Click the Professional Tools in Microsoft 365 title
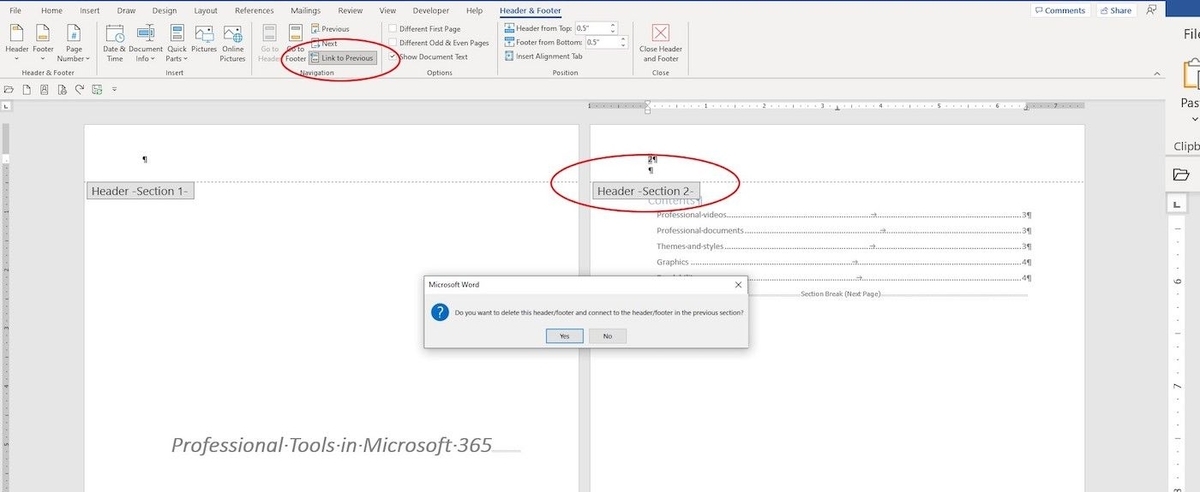Viewport: 1200px width, 492px height. coord(332,445)
